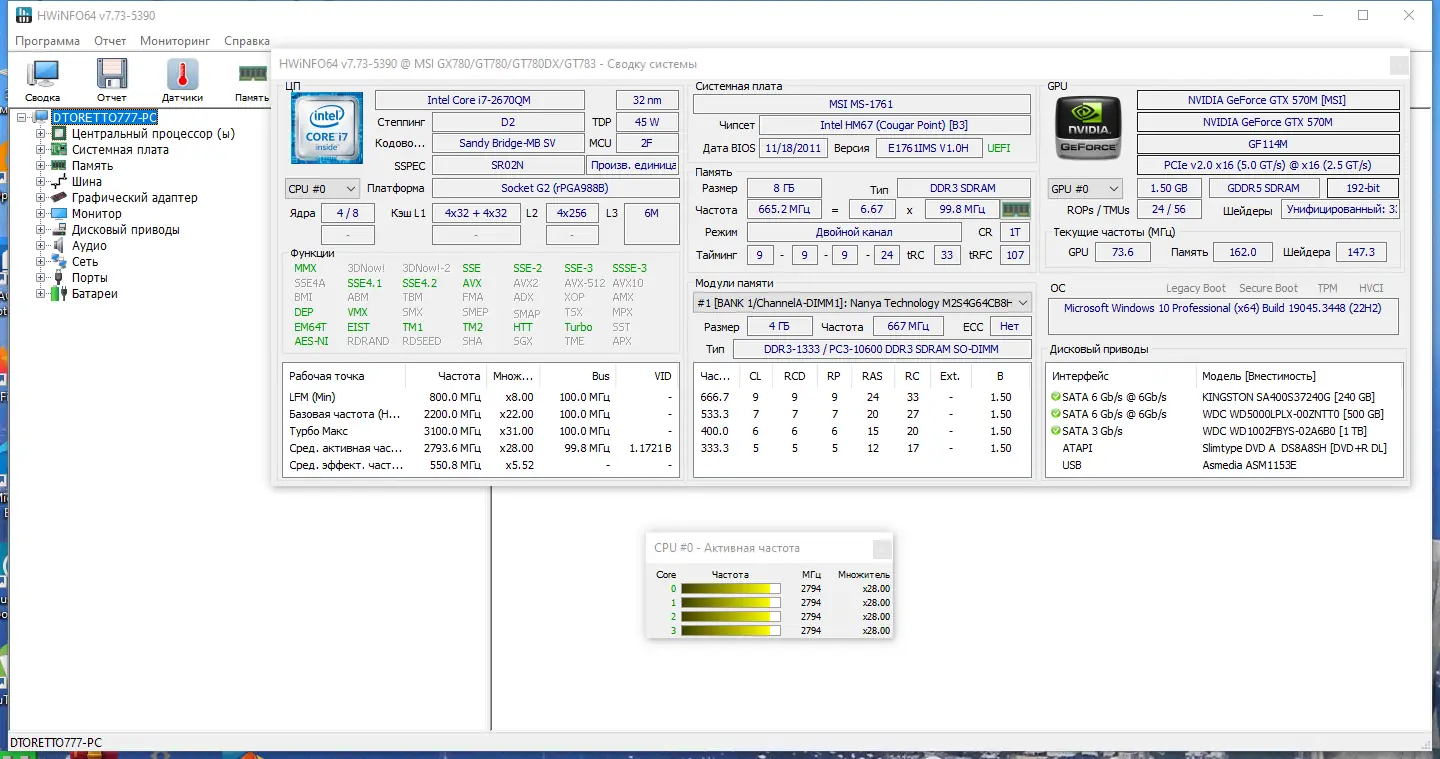
Task: Click the Intel Core i7 CPU badge
Action: pyautogui.click(x=326, y=128)
